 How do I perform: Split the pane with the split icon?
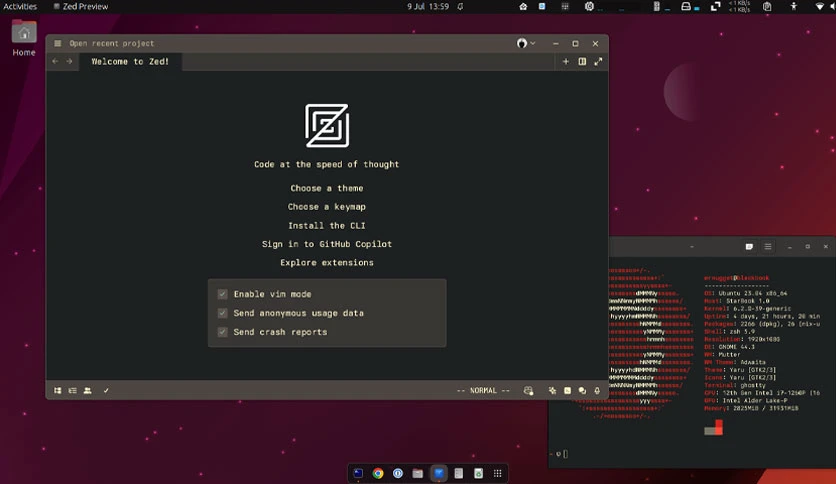(x=582, y=61)
